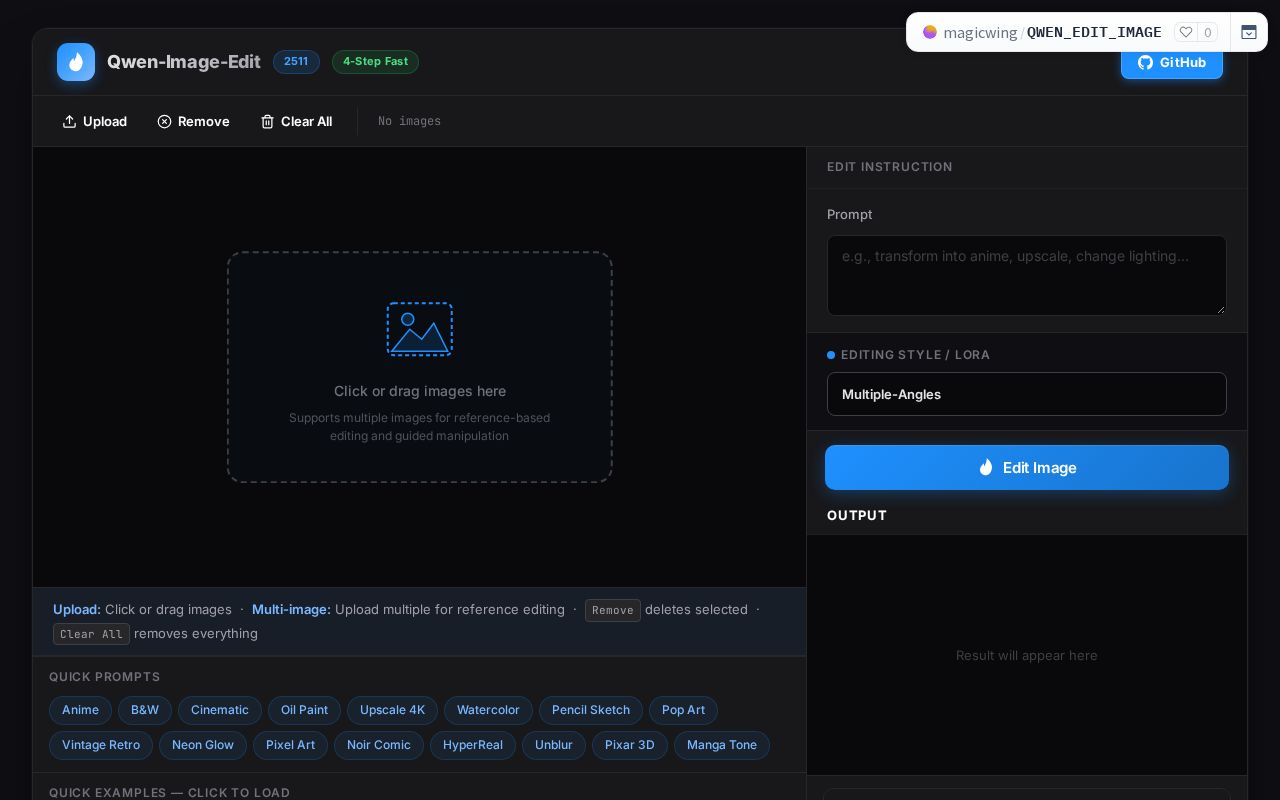Select the Watercolor quick prompt
Image resolution: width=1280 pixels, height=800 pixels.
pos(488,710)
